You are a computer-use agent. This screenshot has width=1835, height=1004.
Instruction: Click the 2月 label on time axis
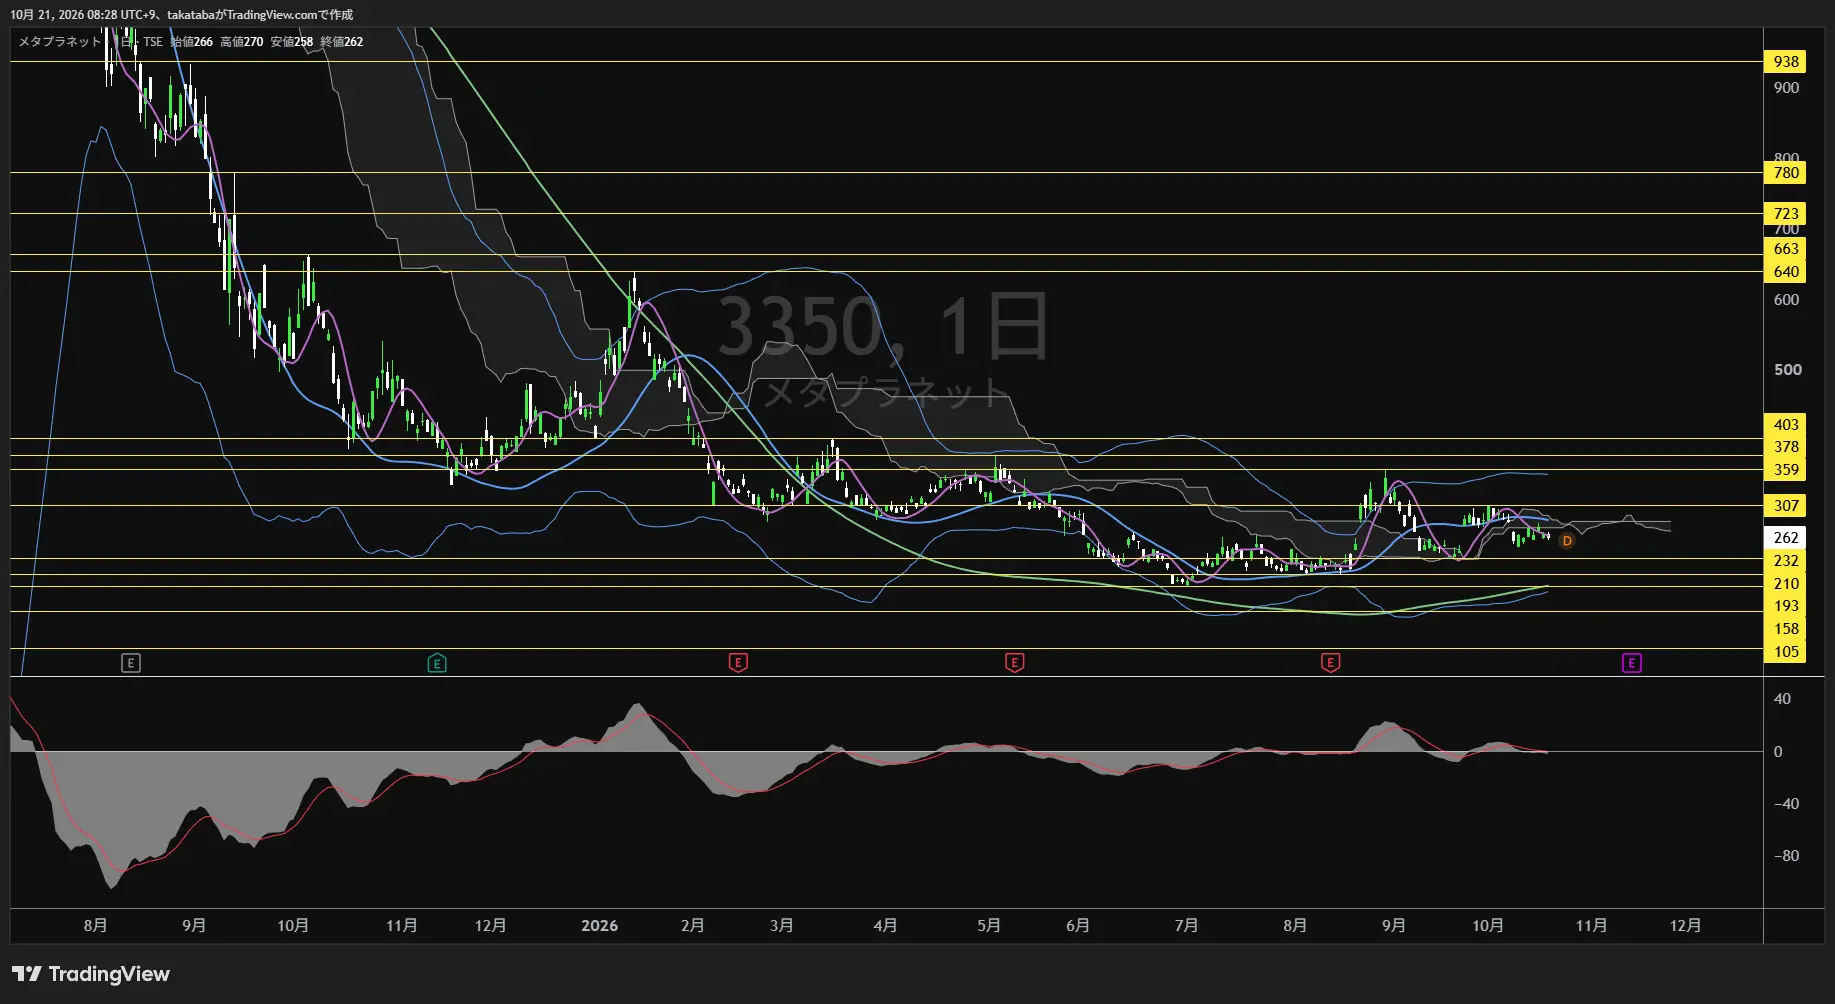point(692,925)
